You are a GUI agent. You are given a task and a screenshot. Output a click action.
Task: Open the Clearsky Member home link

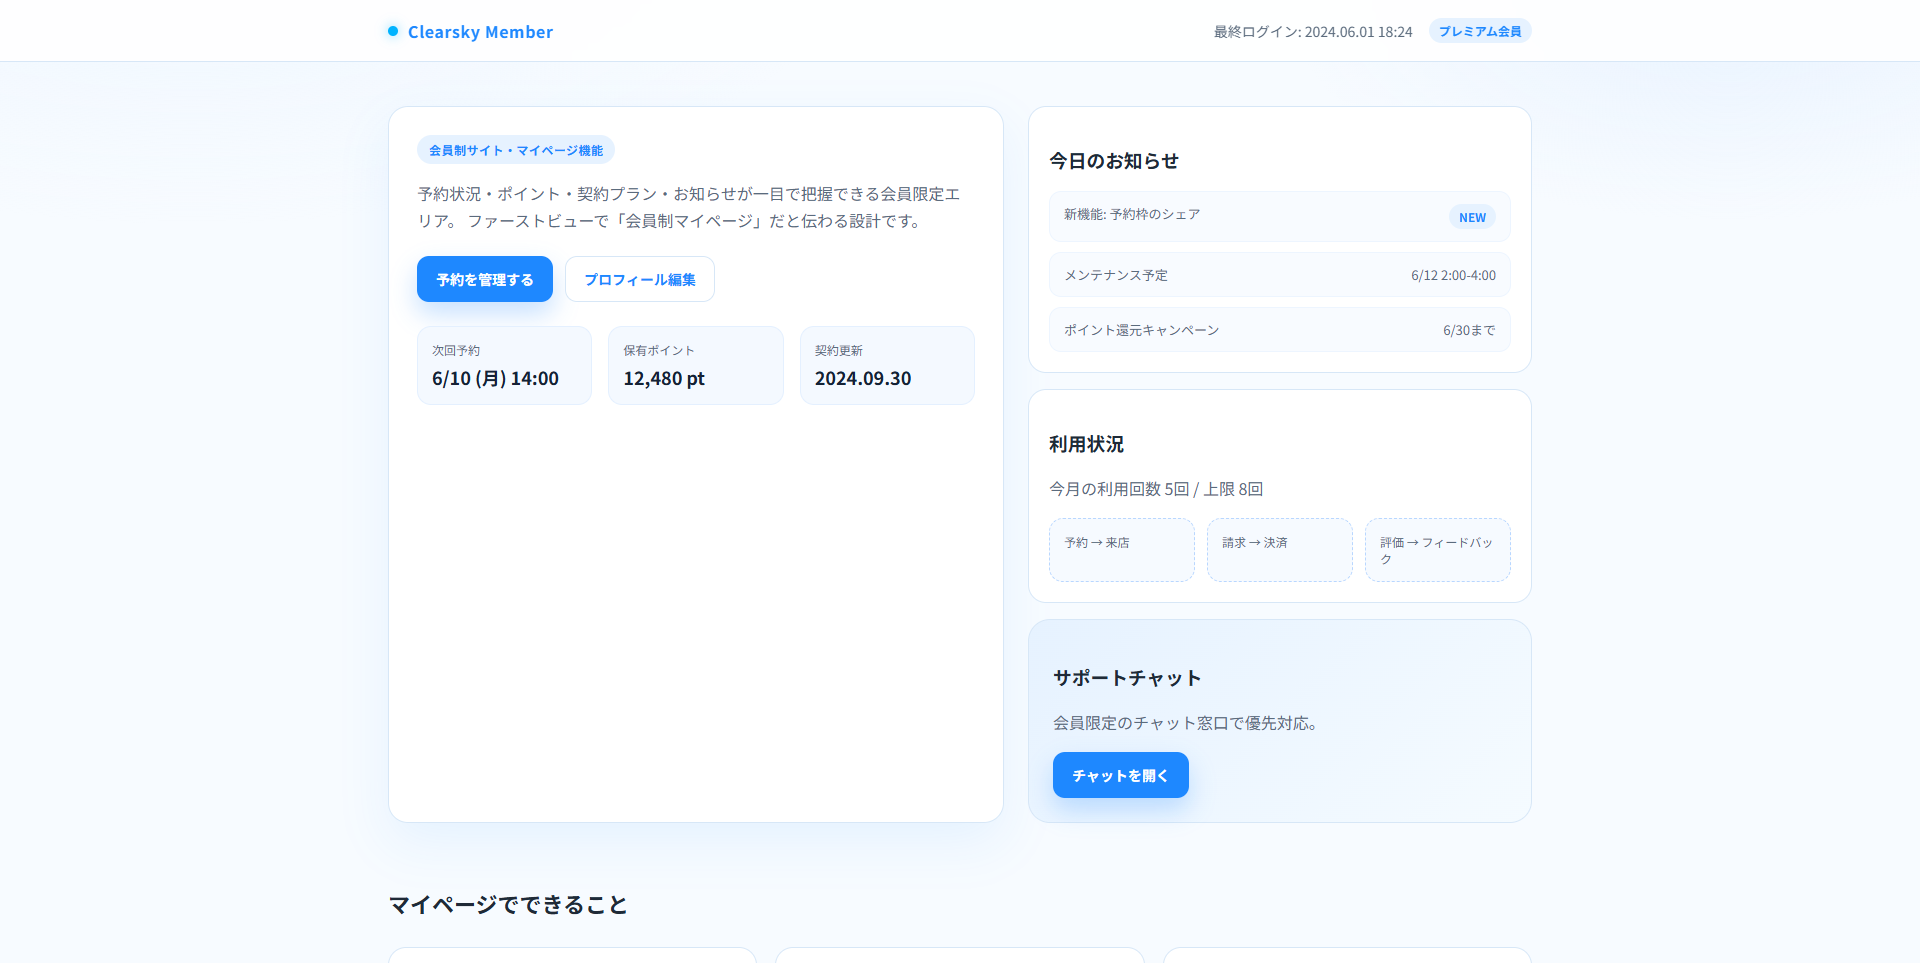[x=480, y=32]
